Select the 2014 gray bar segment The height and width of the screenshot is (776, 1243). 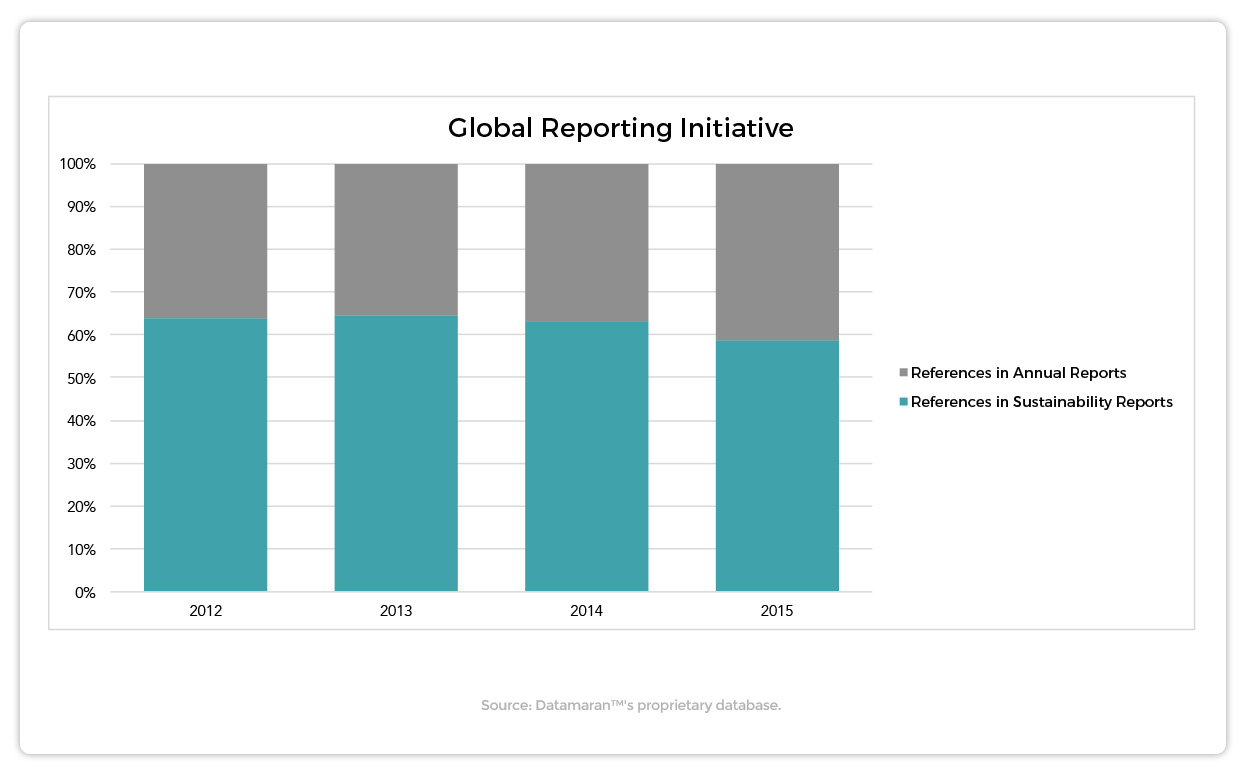point(587,243)
